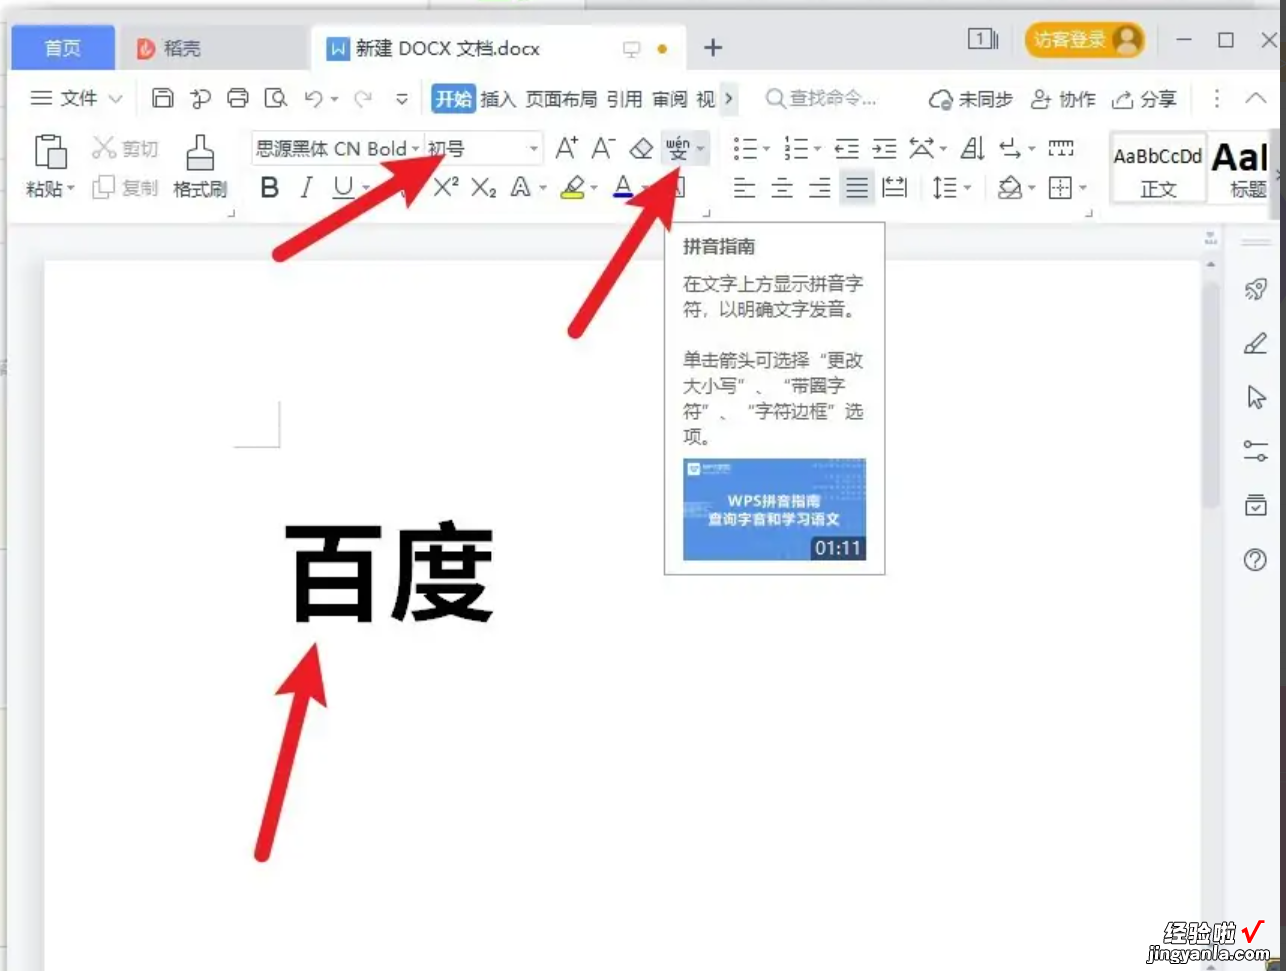Open the 插入 ribbon tab

498,98
